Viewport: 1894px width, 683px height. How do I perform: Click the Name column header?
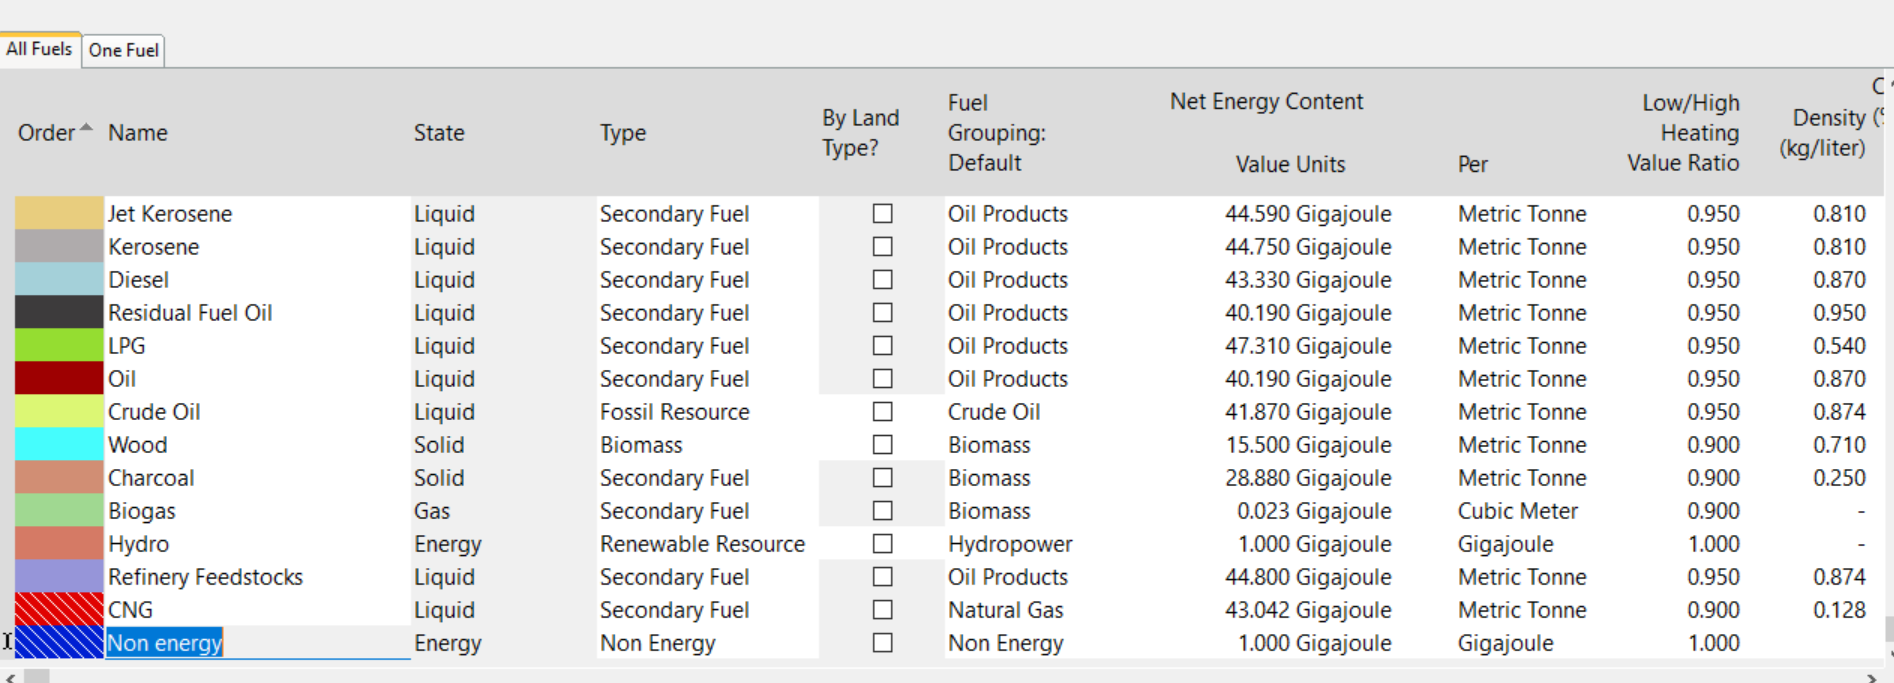138,133
